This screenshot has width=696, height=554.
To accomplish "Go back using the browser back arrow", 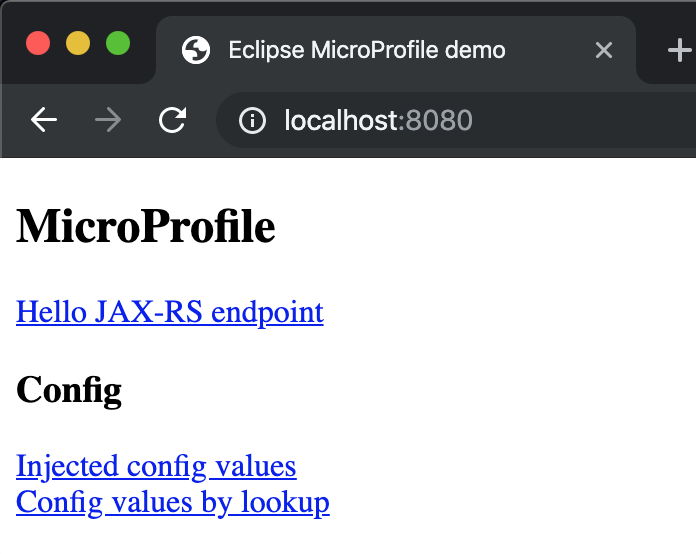I will point(44,120).
